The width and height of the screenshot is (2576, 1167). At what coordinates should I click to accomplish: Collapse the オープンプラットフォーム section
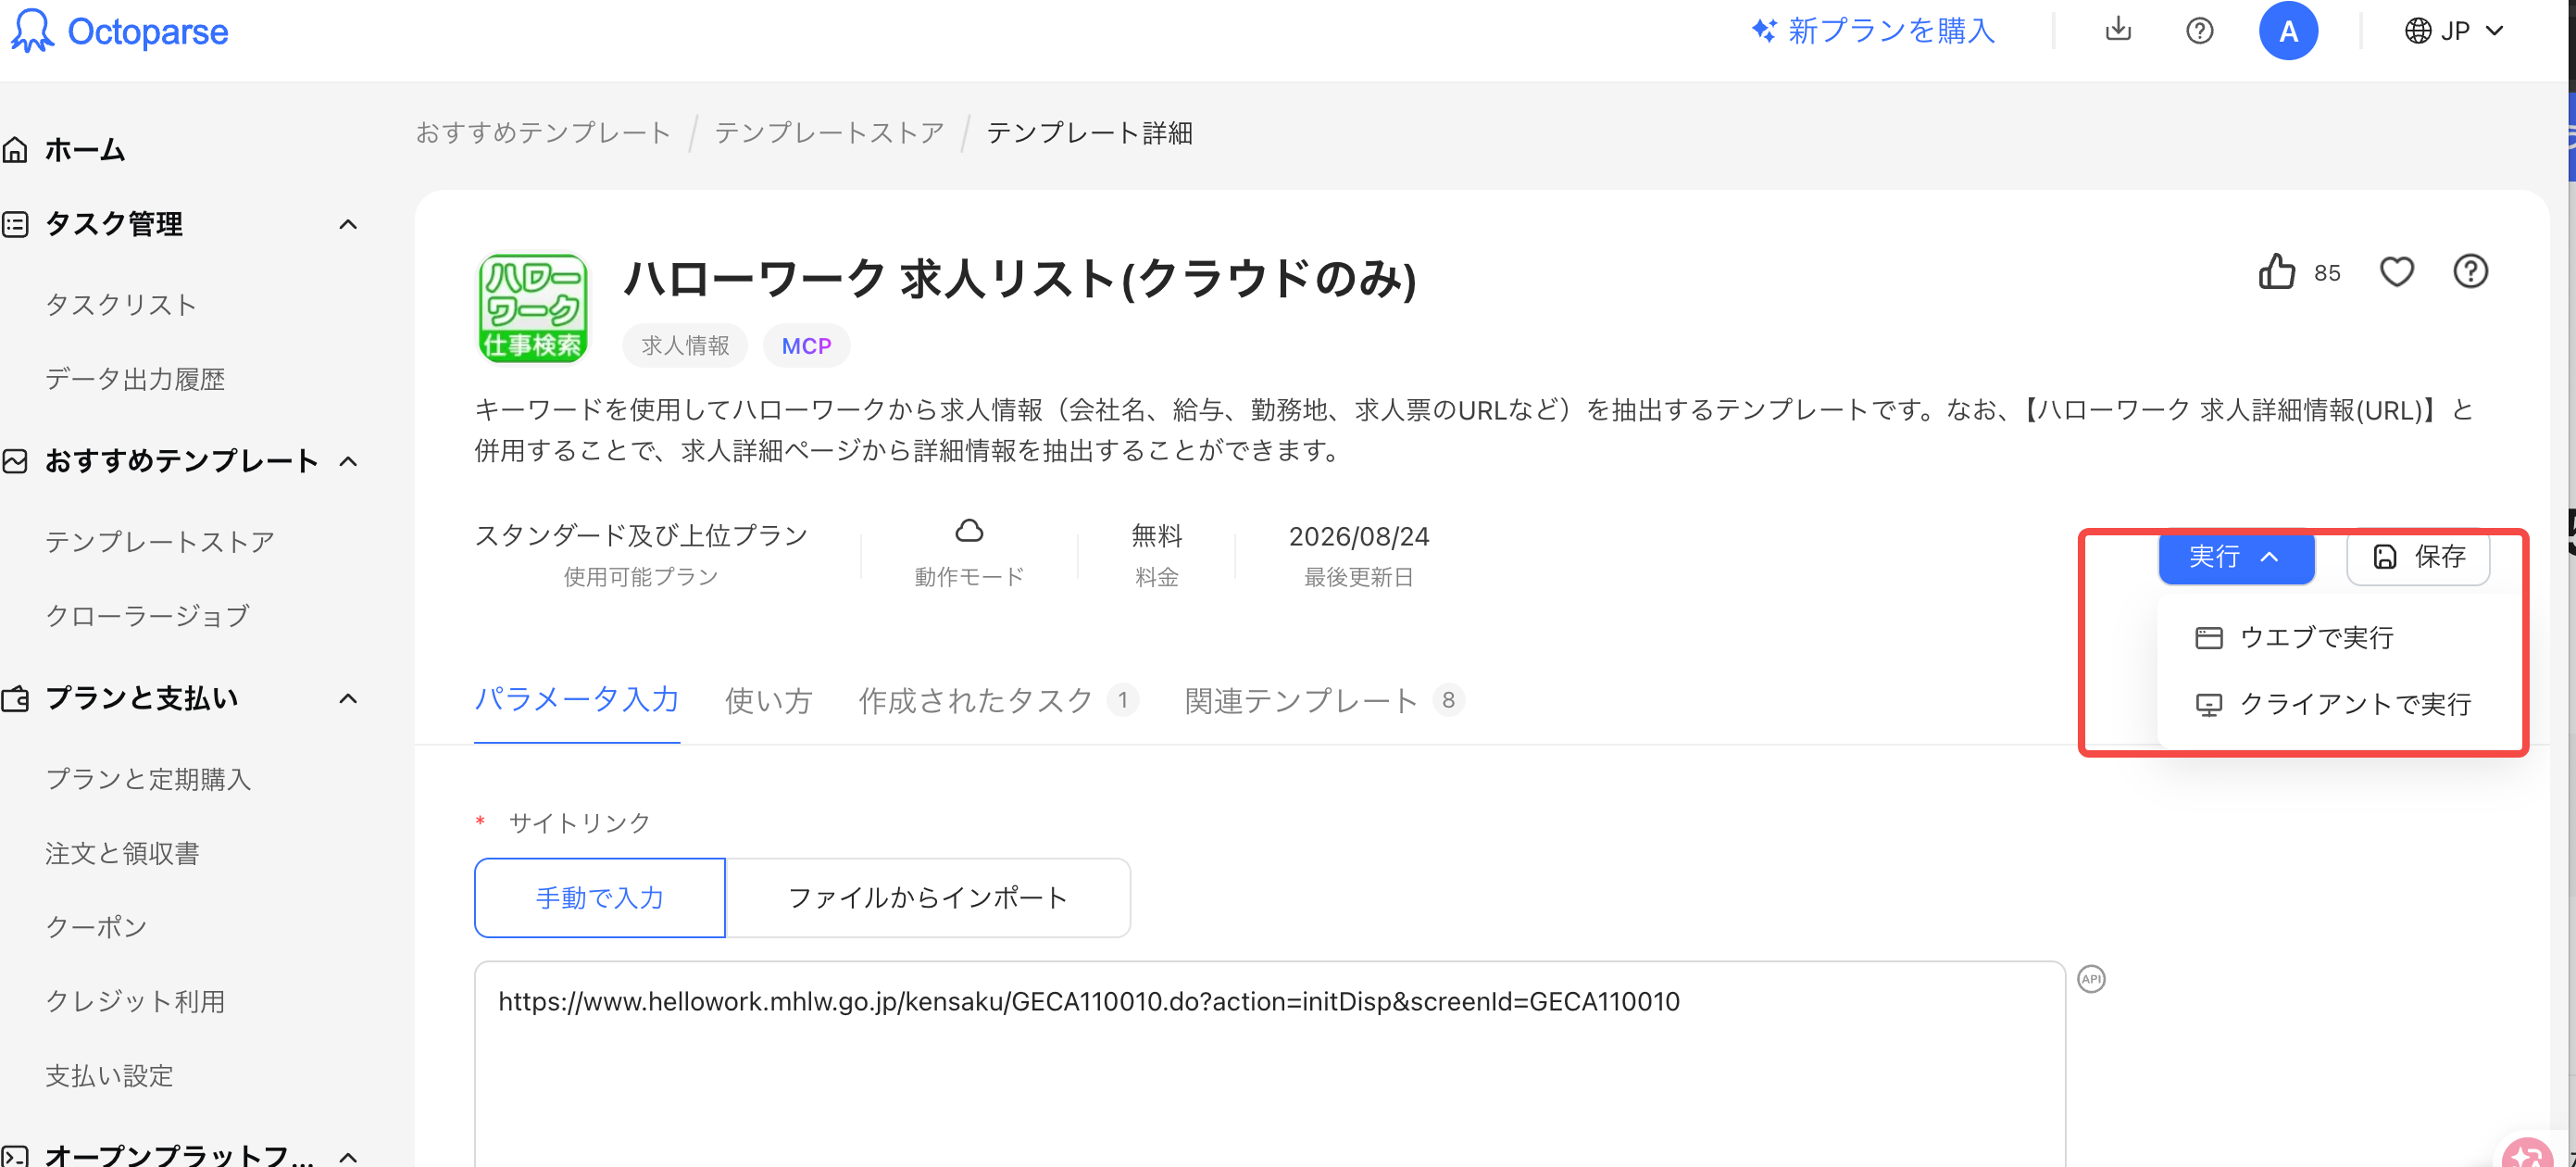point(348,1156)
